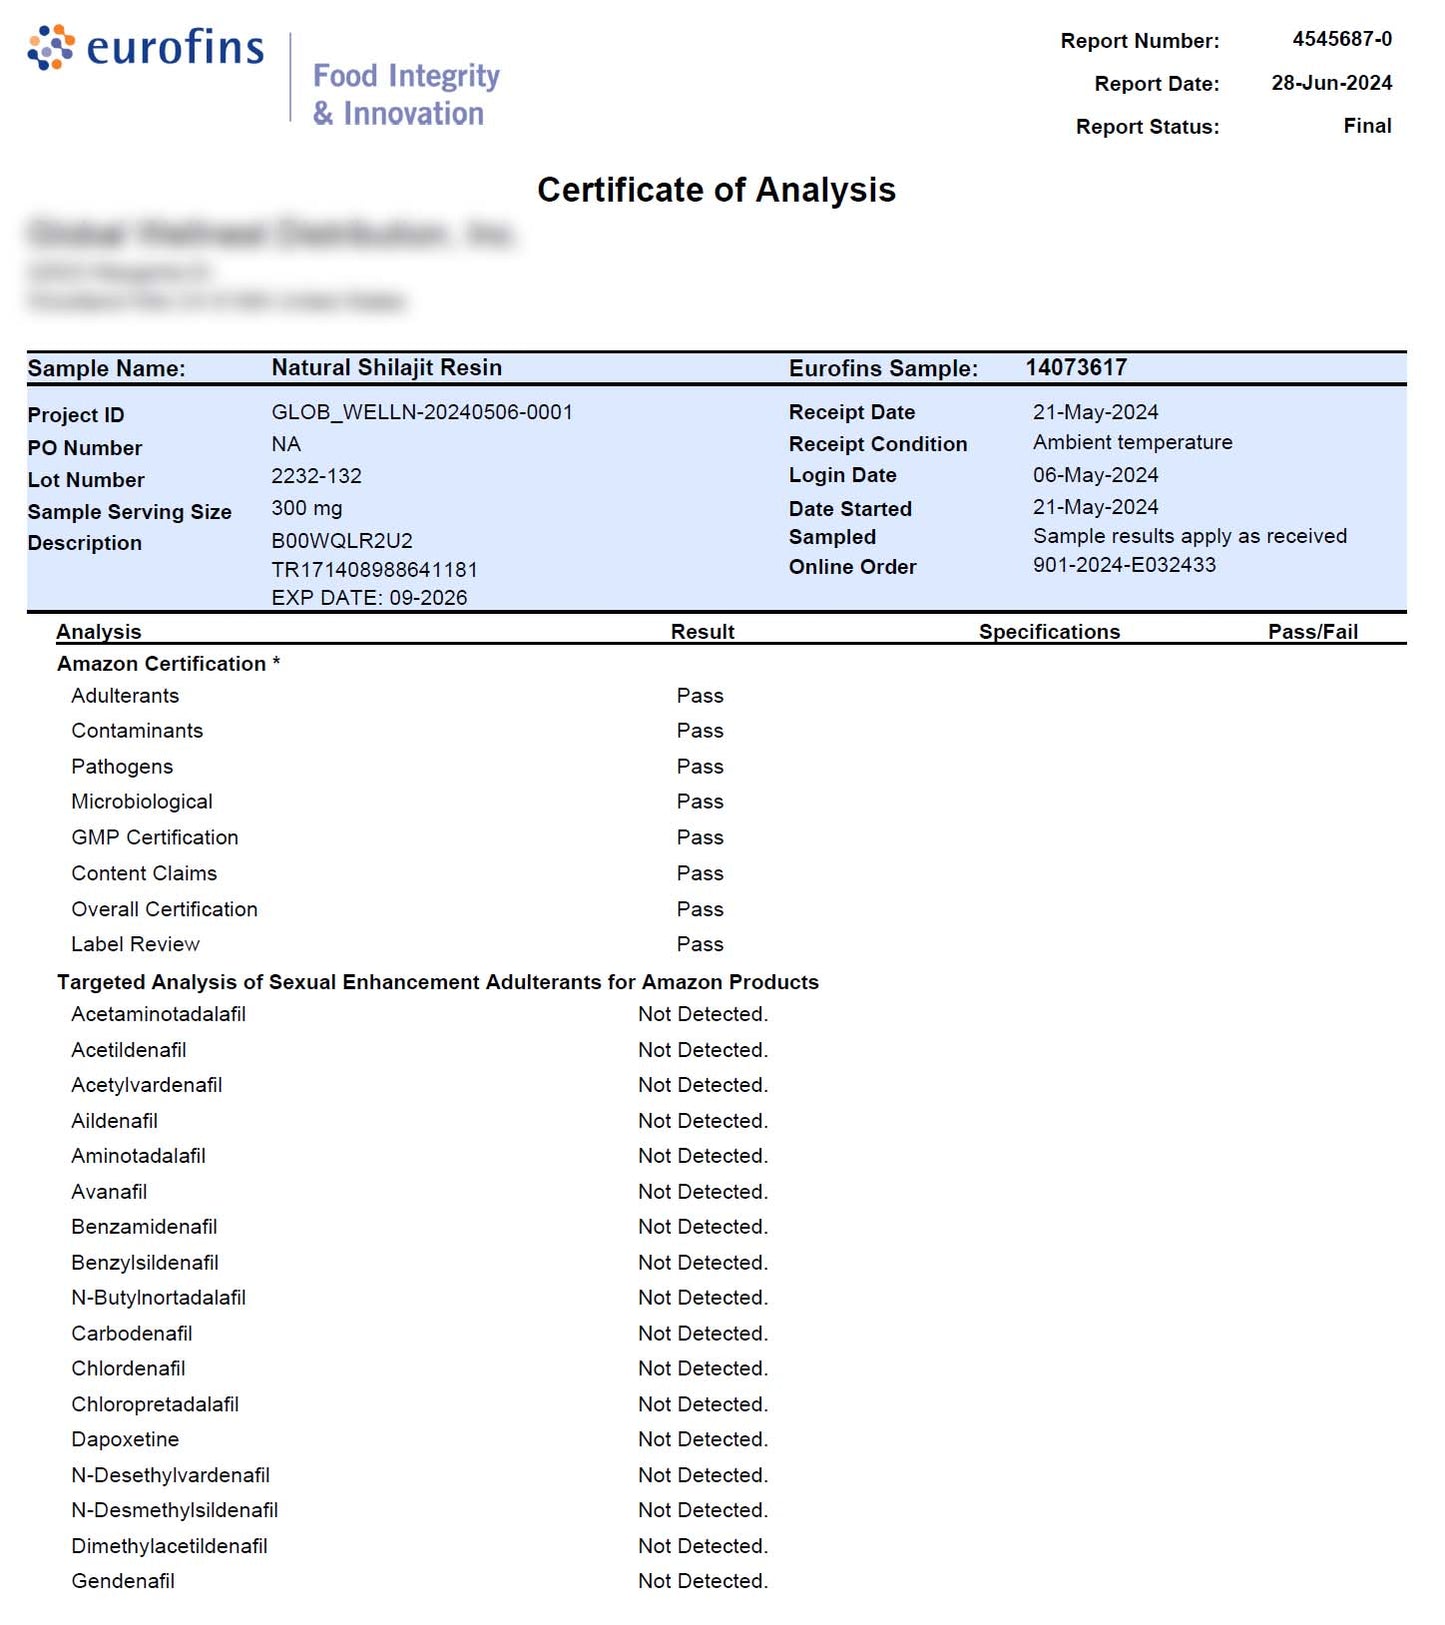Select the sample name Natural Shilajit Resin
The image size is (1445, 1625).
click(387, 367)
